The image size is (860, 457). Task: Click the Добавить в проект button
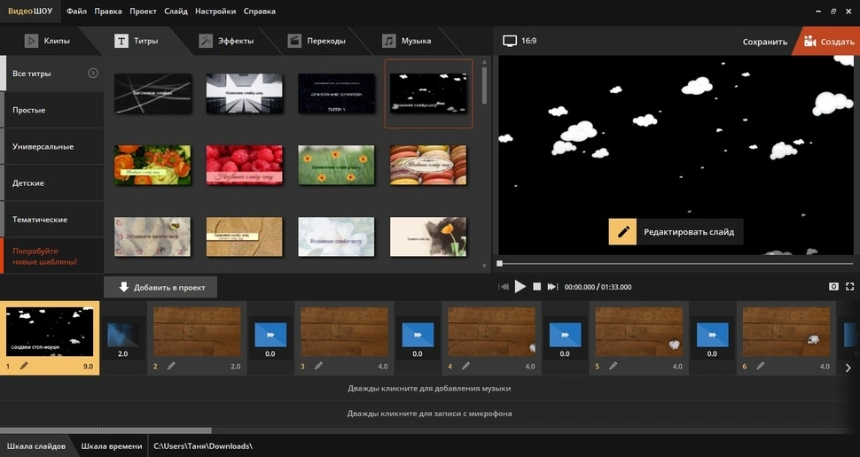point(161,287)
